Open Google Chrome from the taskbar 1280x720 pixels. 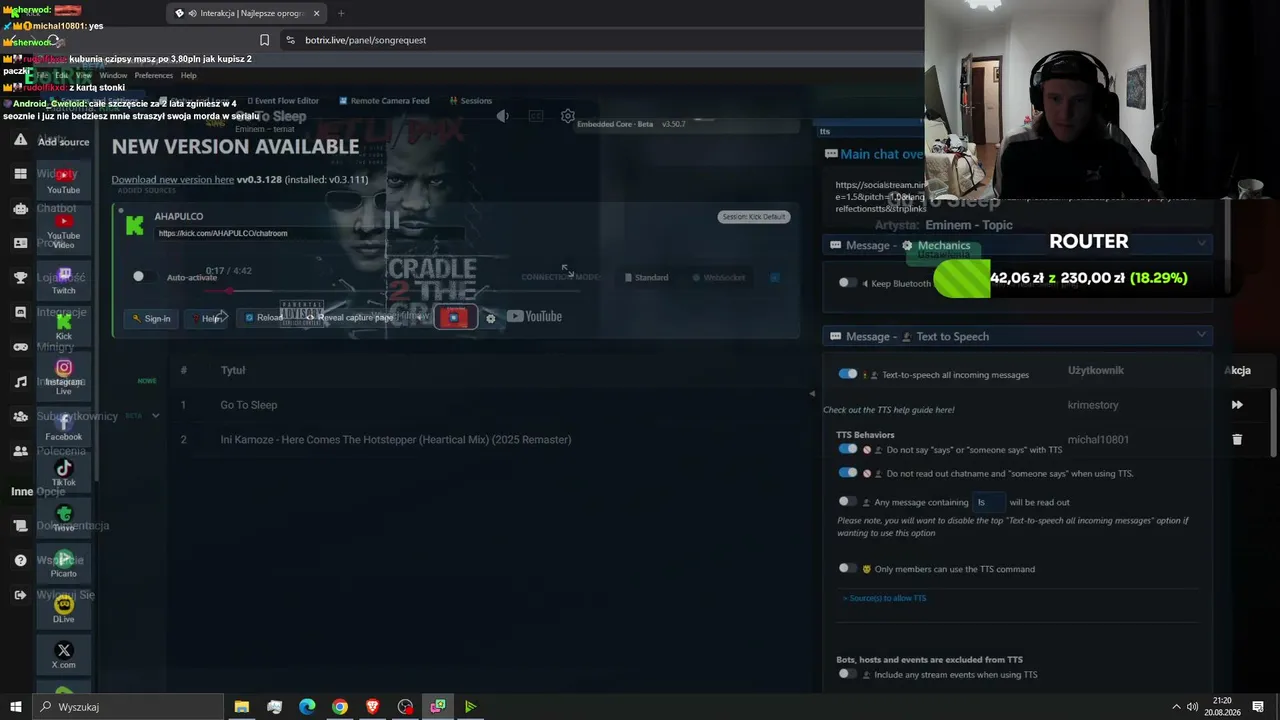point(340,707)
